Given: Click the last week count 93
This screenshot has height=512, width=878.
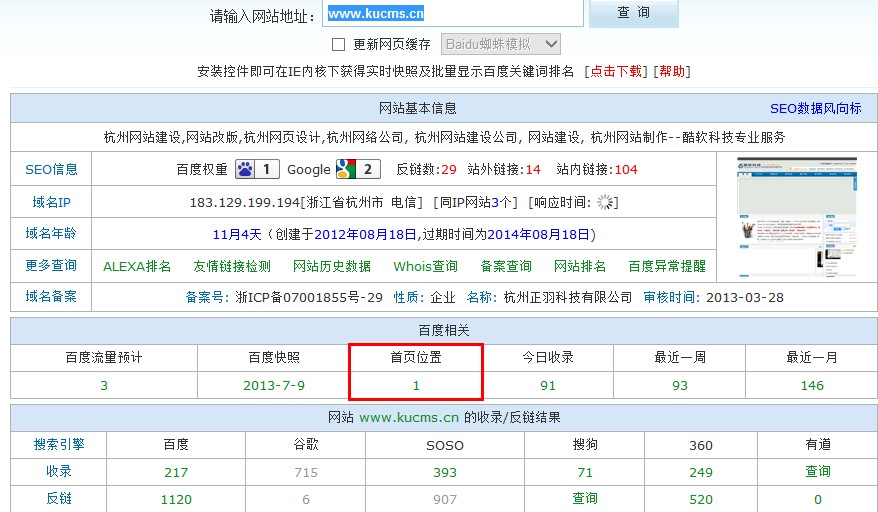Looking at the screenshot, I should coord(680,385).
